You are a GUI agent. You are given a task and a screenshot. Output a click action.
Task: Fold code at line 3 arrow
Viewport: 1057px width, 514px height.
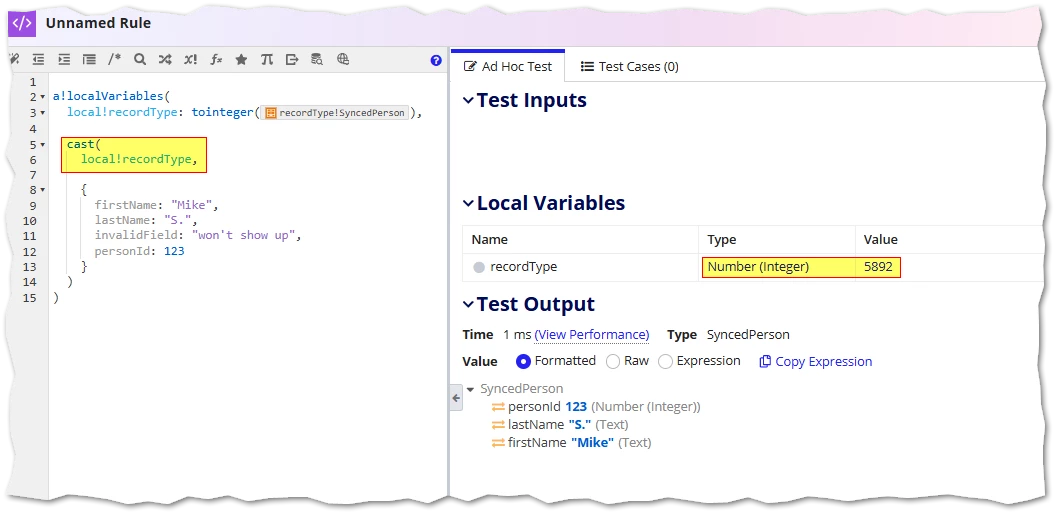pyautogui.click(x=43, y=113)
